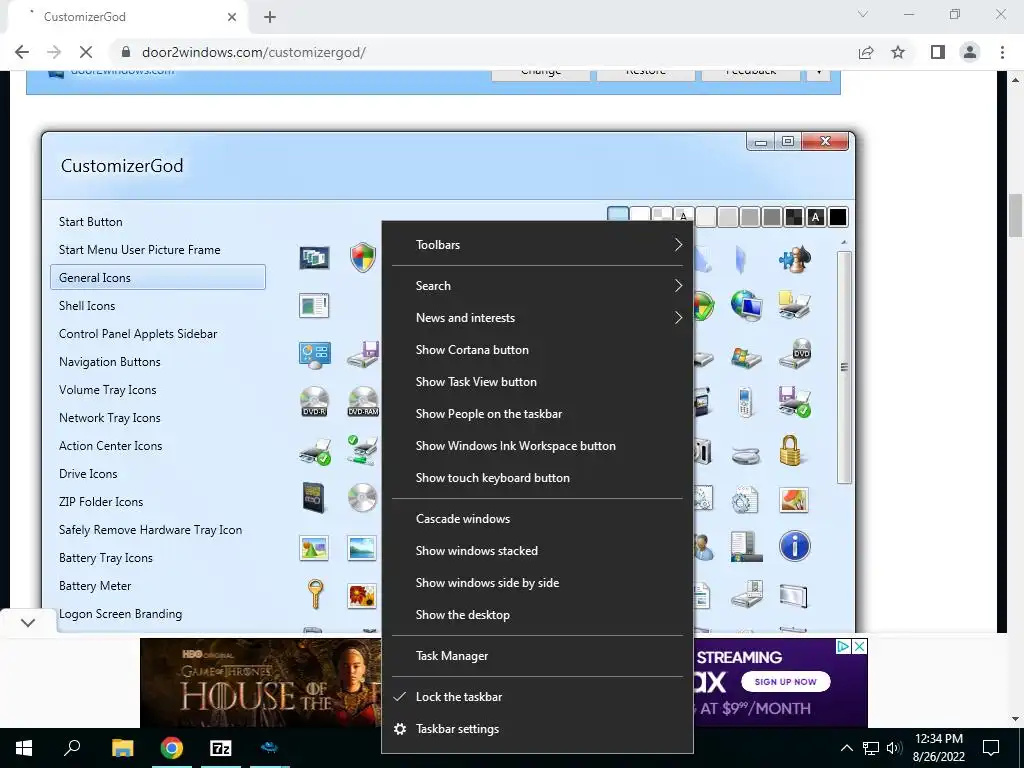Select the Windows security shield icon
1024x768 pixels.
pyautogui.click(x=362, y=257)
